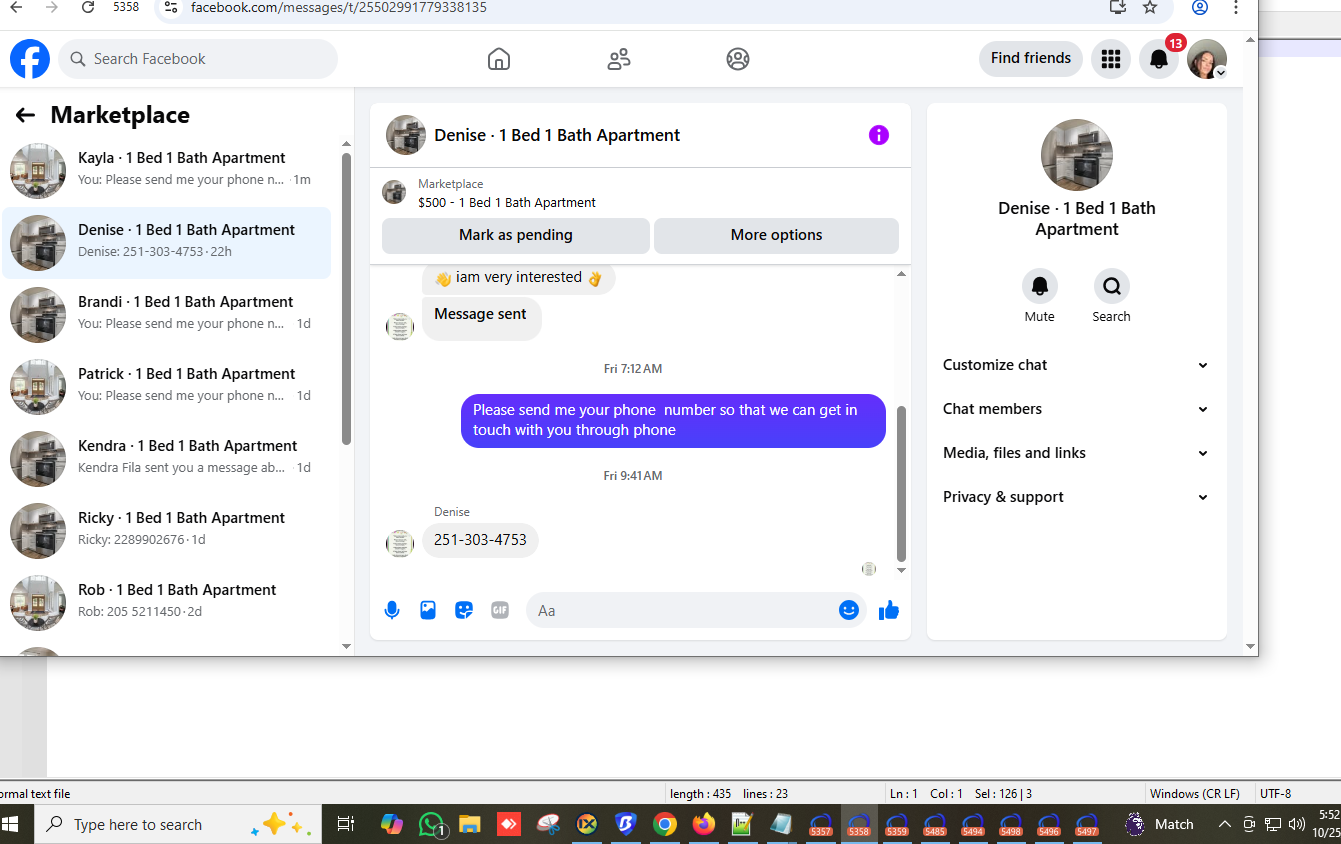Navigate back in the browser
The height and width of the screenshot is (844, 1341).
click(16, 8)
